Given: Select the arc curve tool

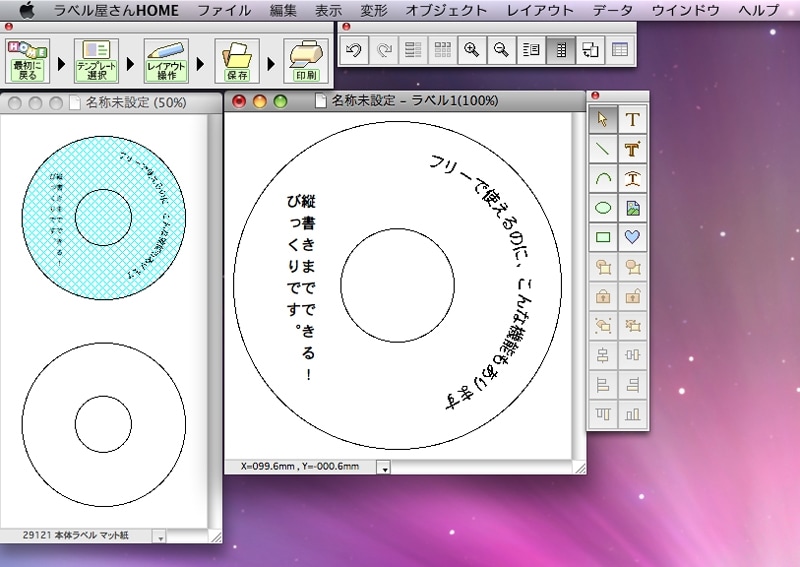Looking at the screenshot, I should [x=603, y=179].
